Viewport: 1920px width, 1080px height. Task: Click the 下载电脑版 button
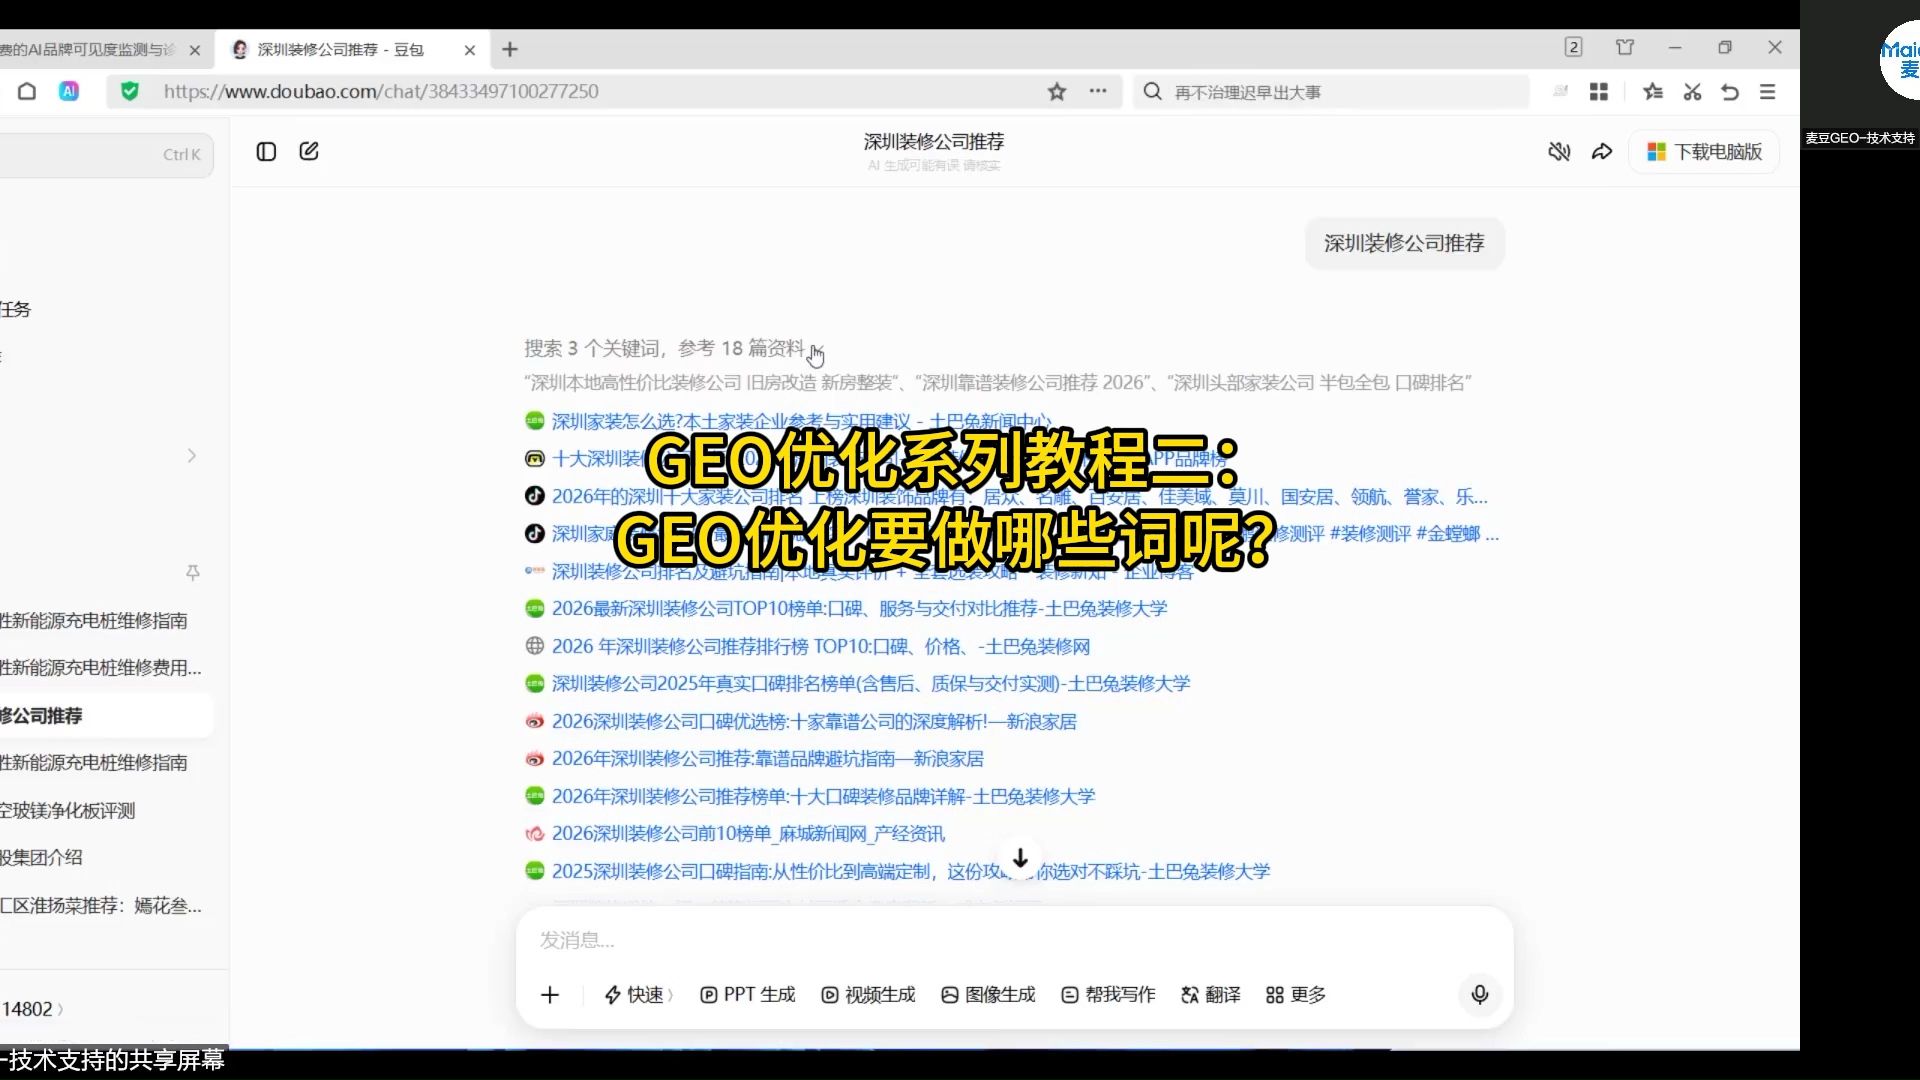1704,152
